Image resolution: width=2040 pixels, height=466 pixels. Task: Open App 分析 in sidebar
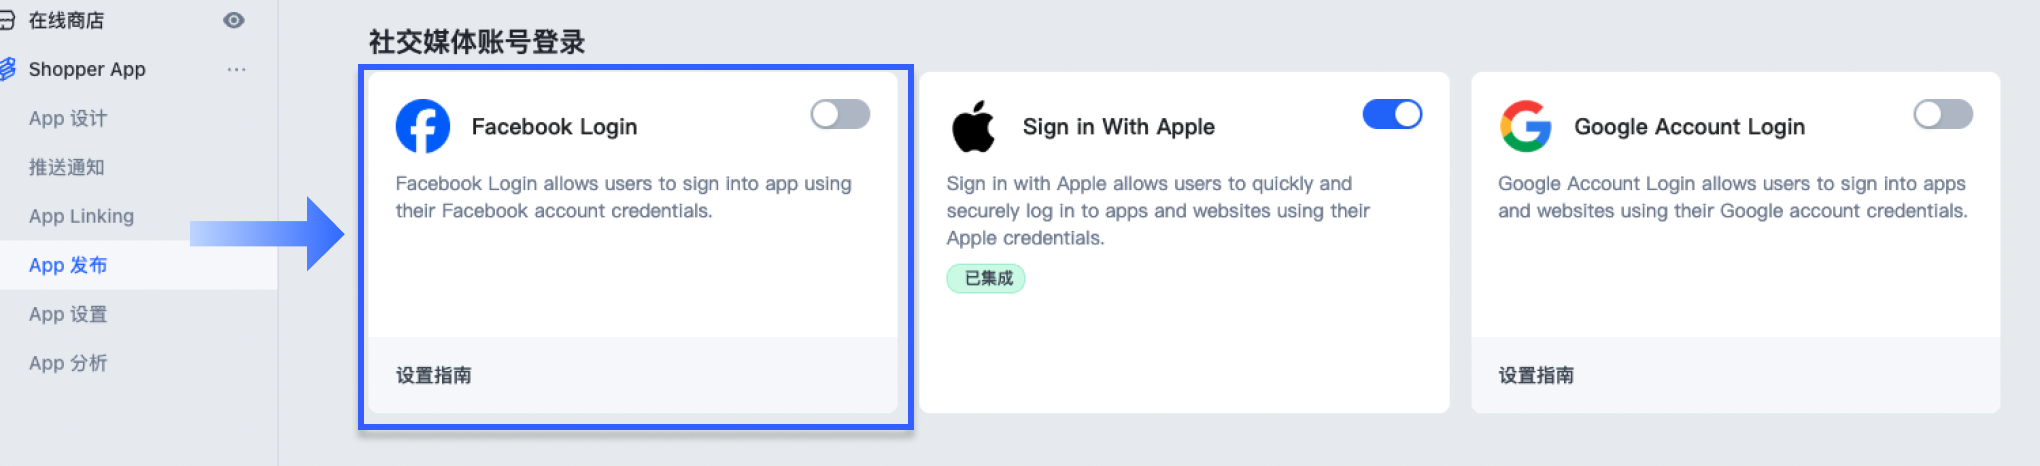pos(68,363)
